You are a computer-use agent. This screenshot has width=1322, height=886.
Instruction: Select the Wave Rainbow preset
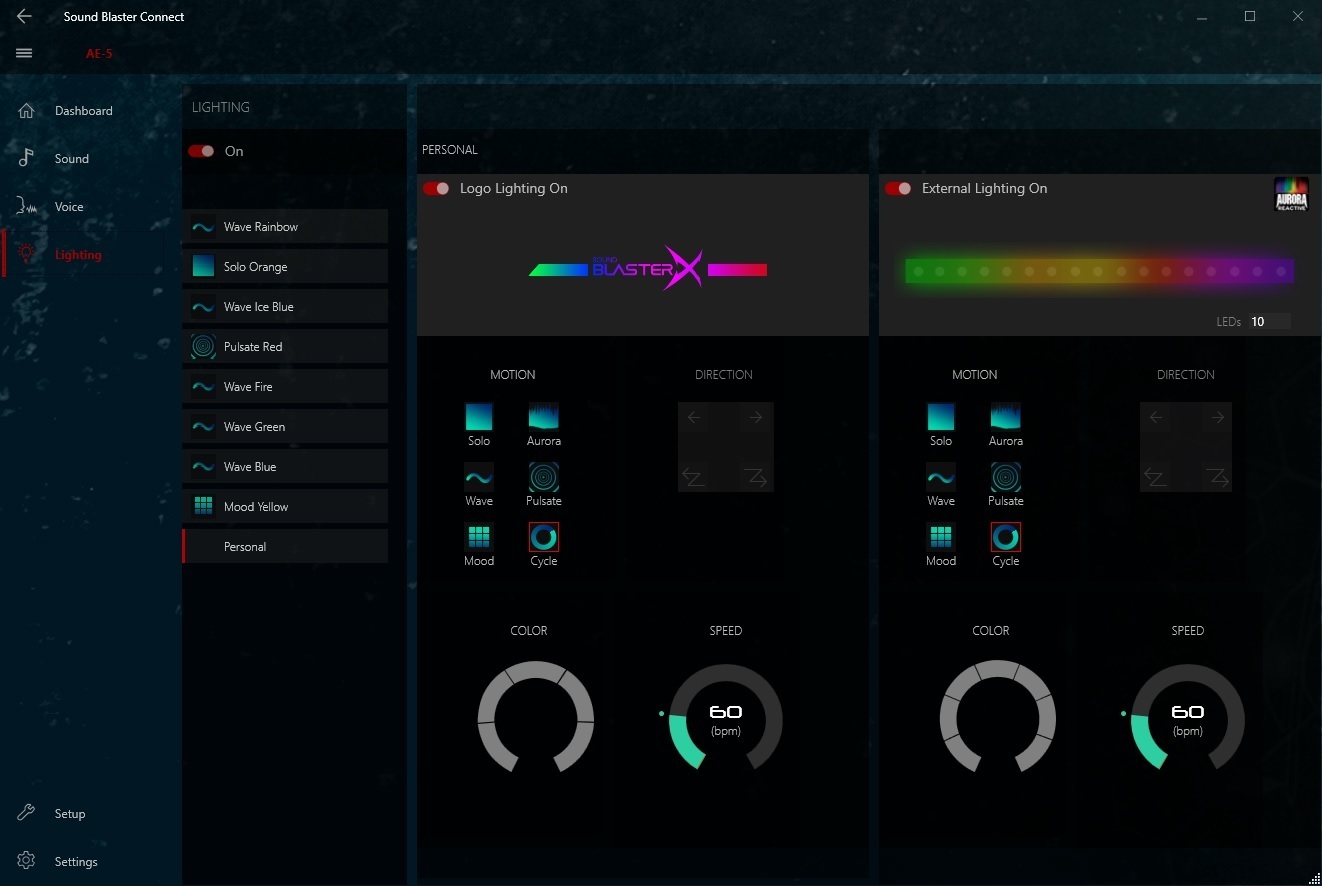coord(285,227)
